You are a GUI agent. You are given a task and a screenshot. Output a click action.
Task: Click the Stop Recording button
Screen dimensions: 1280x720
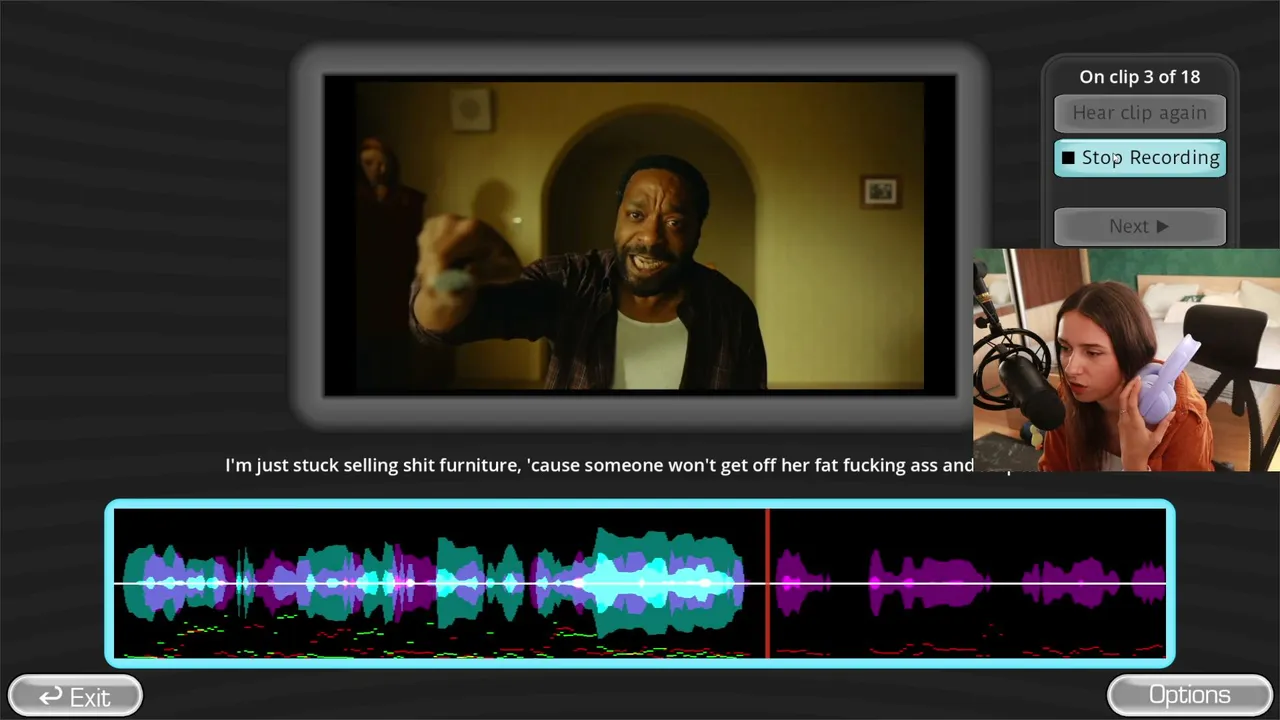(x=1140, y=158)
